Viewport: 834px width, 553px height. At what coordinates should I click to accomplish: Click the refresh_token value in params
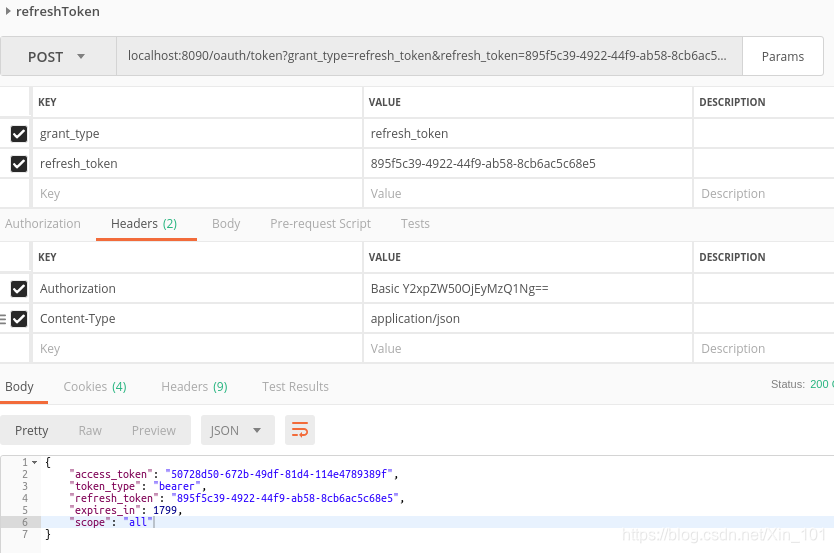(x=483, y=164)
